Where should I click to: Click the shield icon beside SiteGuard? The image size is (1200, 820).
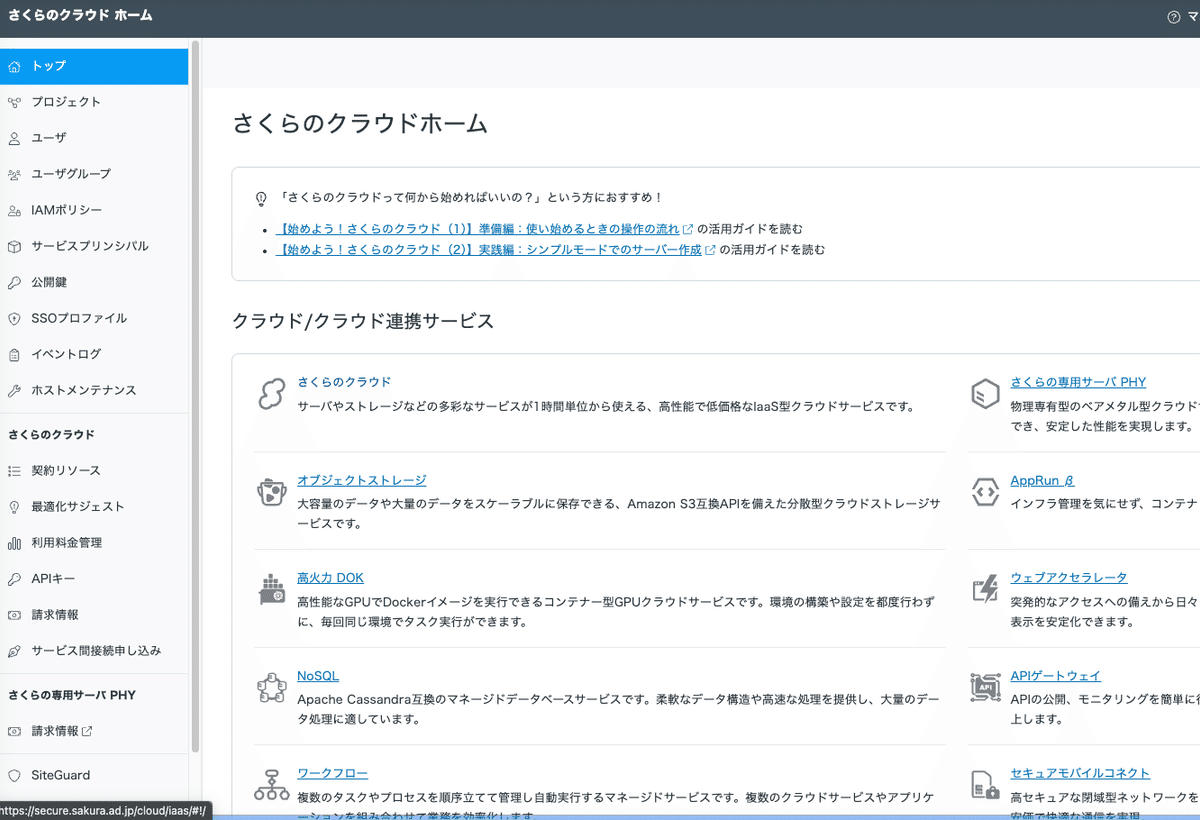[14, 775]
